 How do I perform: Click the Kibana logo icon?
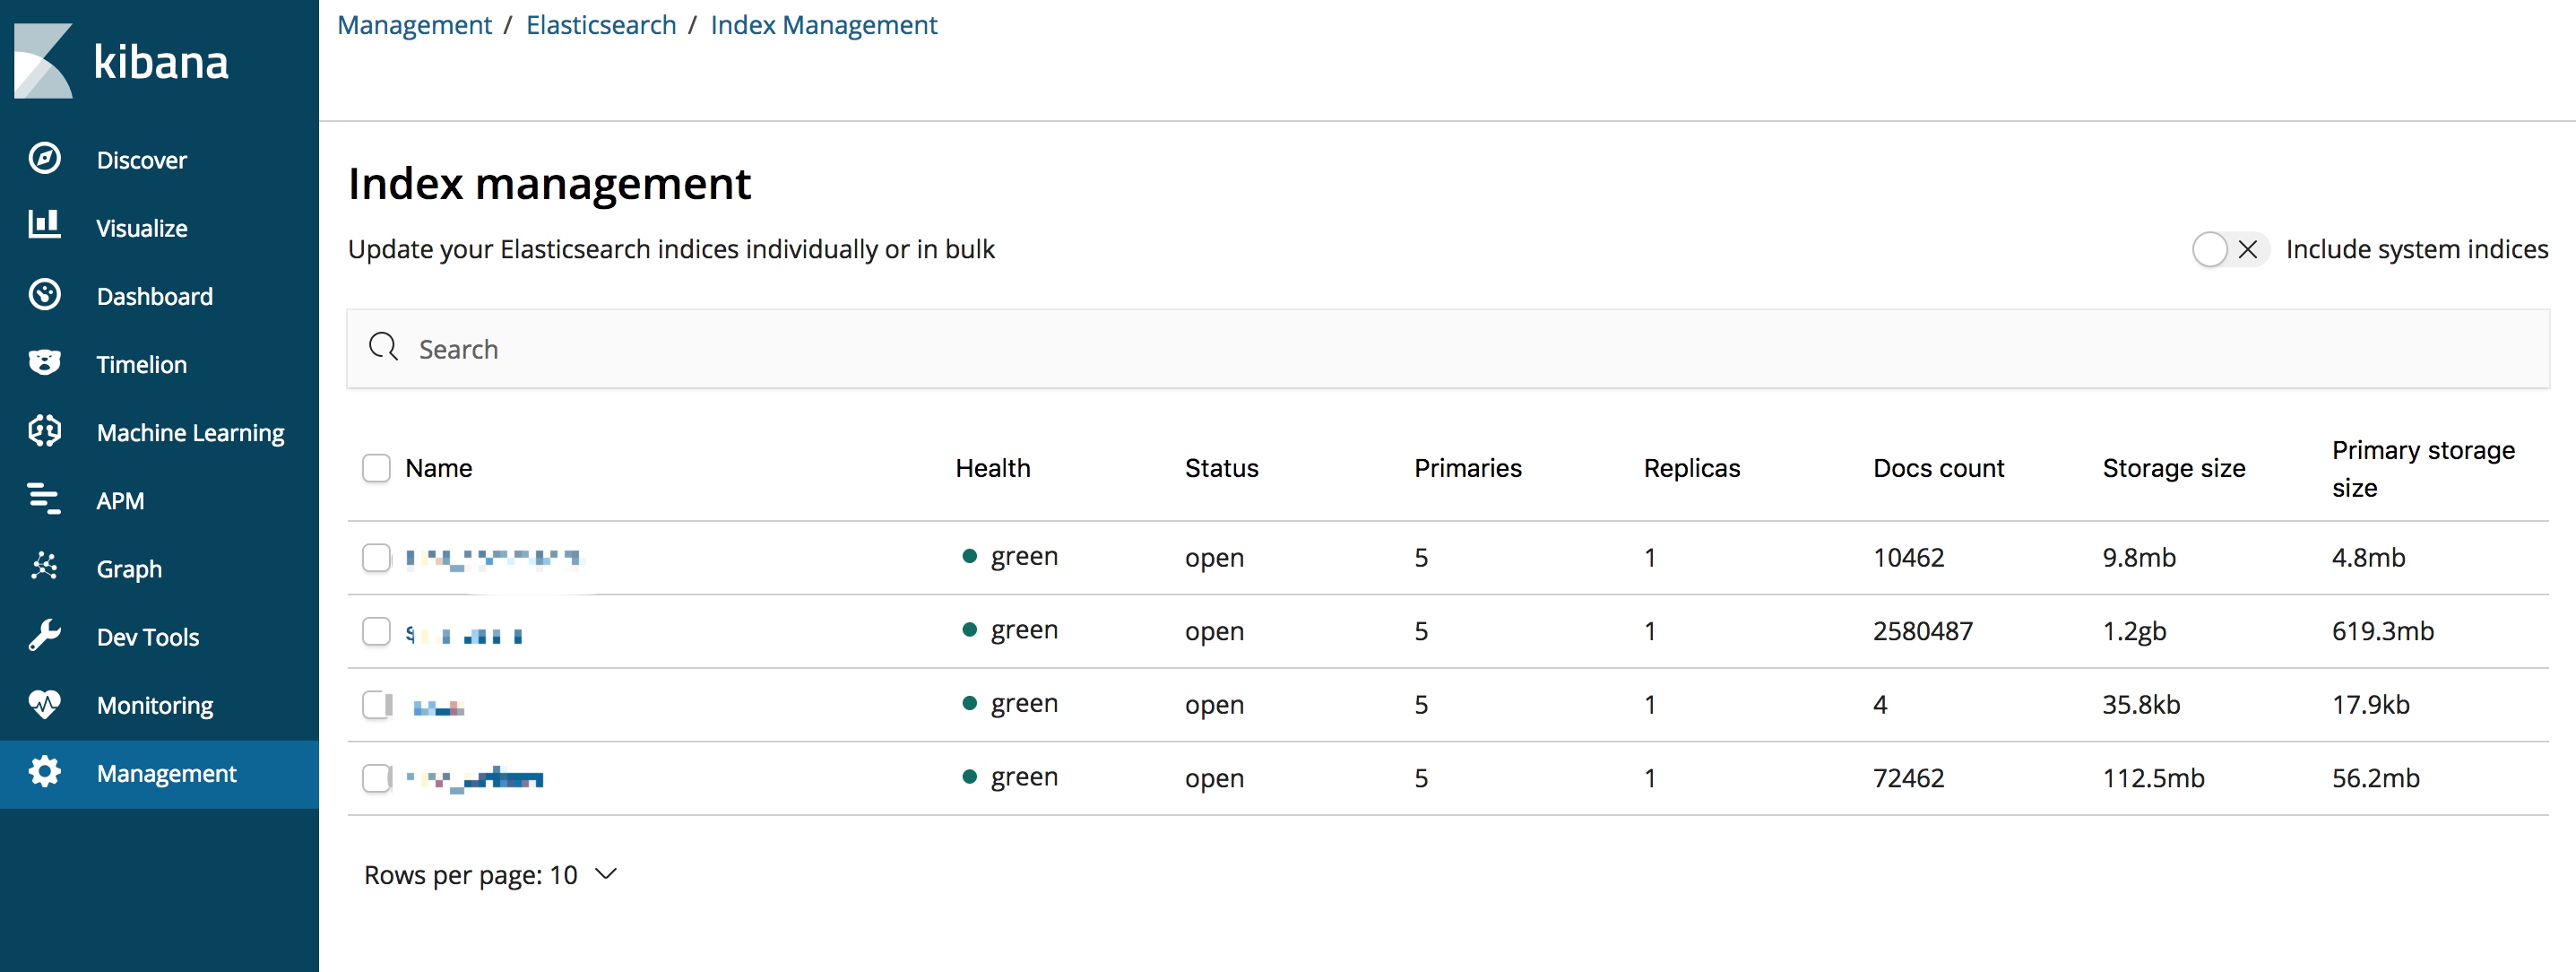tap(43, 60)
